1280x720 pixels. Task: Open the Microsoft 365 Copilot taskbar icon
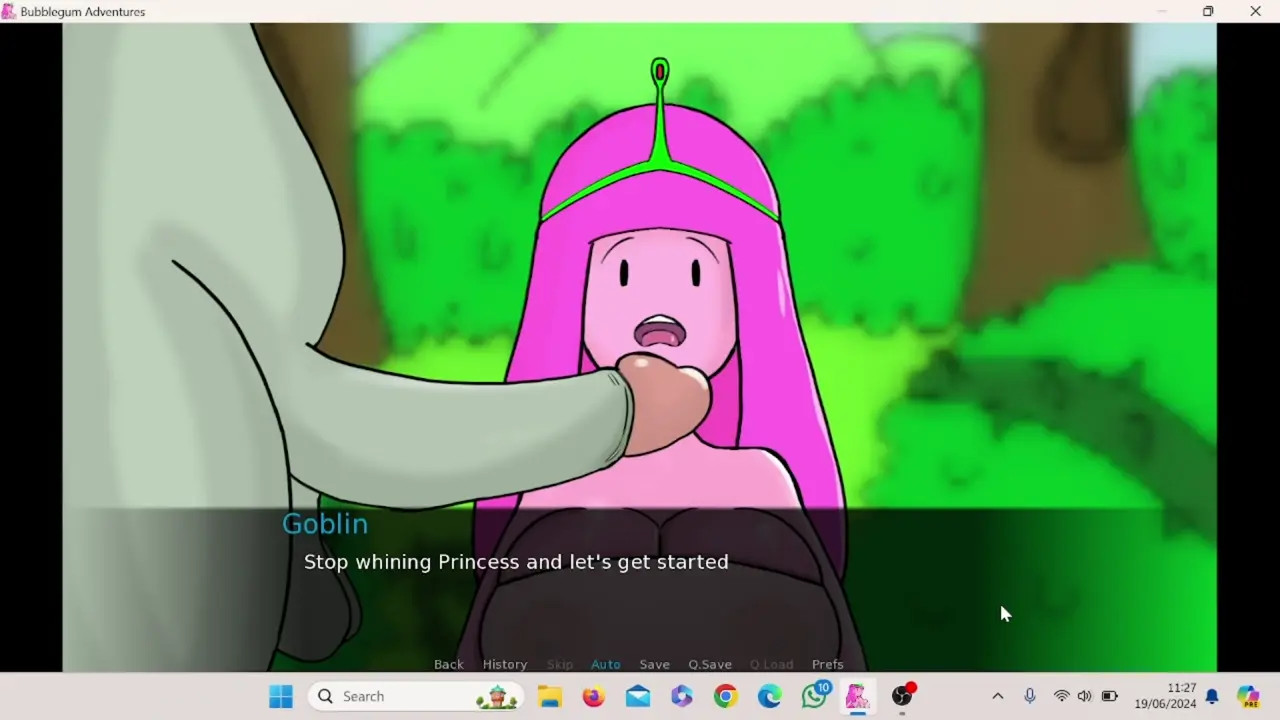(x=682, y=696)
